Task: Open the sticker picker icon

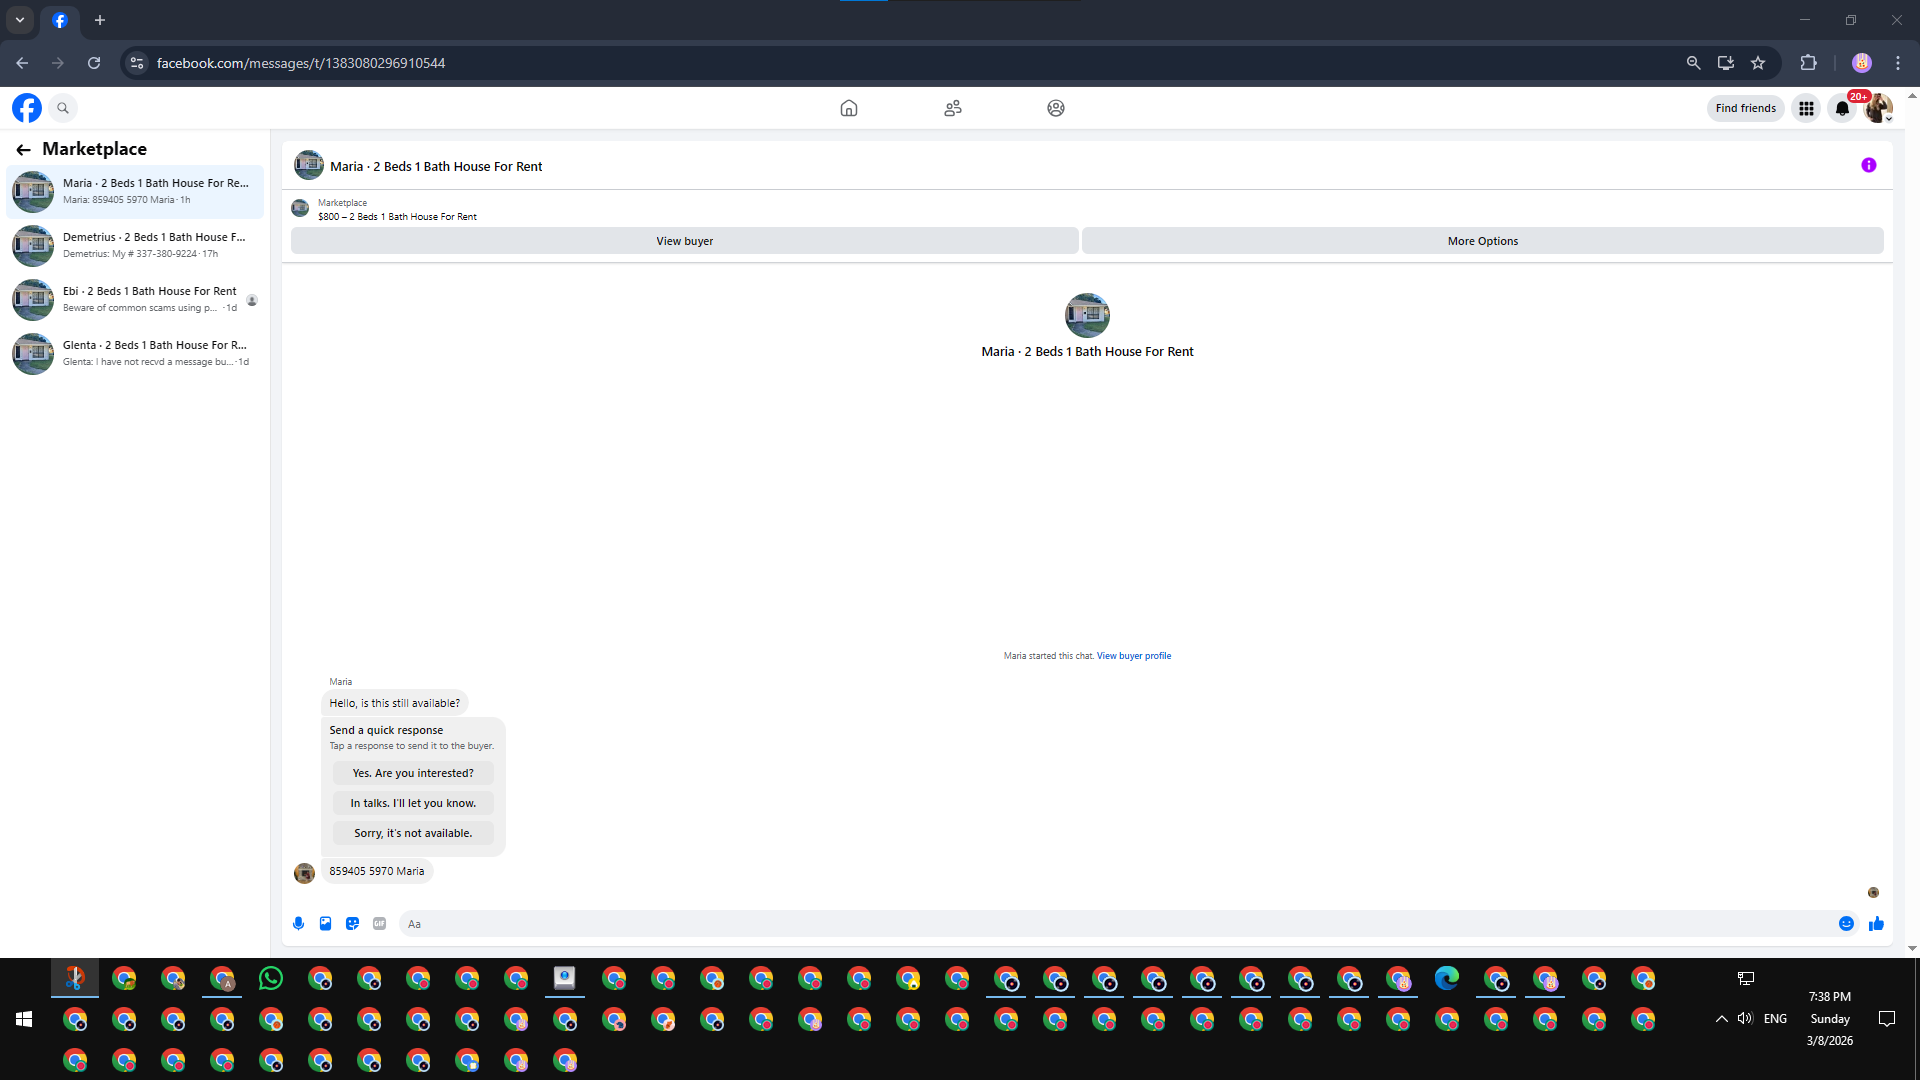Action: pos(352,924)
